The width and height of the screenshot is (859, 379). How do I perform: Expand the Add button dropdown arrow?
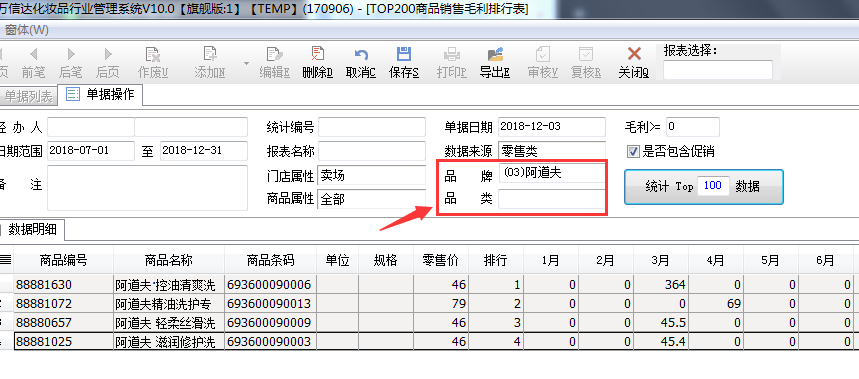[247, 64]
